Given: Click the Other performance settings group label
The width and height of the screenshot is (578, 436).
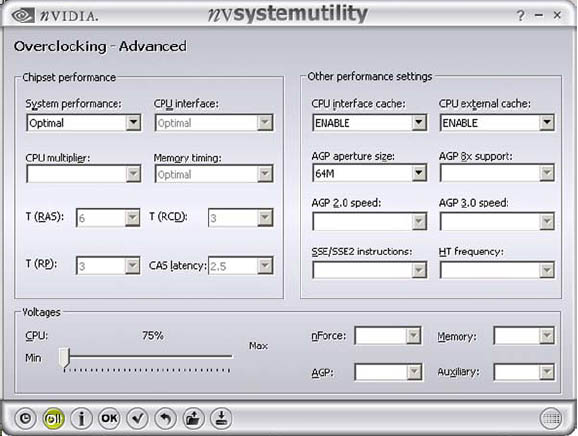Looking at the screenshot, I should pyautogui.click(x=370, y=76).
